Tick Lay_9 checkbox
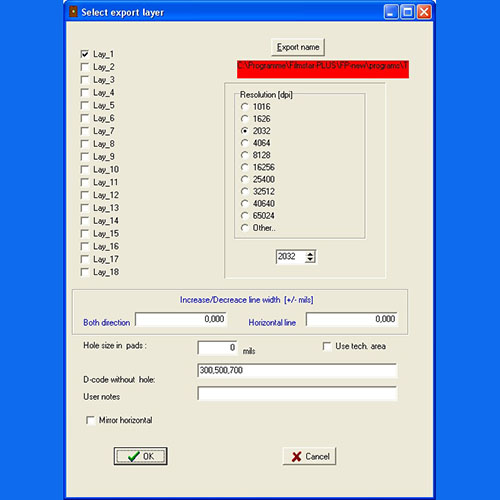Screen dimensions: 500x500 (x=85, y=157)
